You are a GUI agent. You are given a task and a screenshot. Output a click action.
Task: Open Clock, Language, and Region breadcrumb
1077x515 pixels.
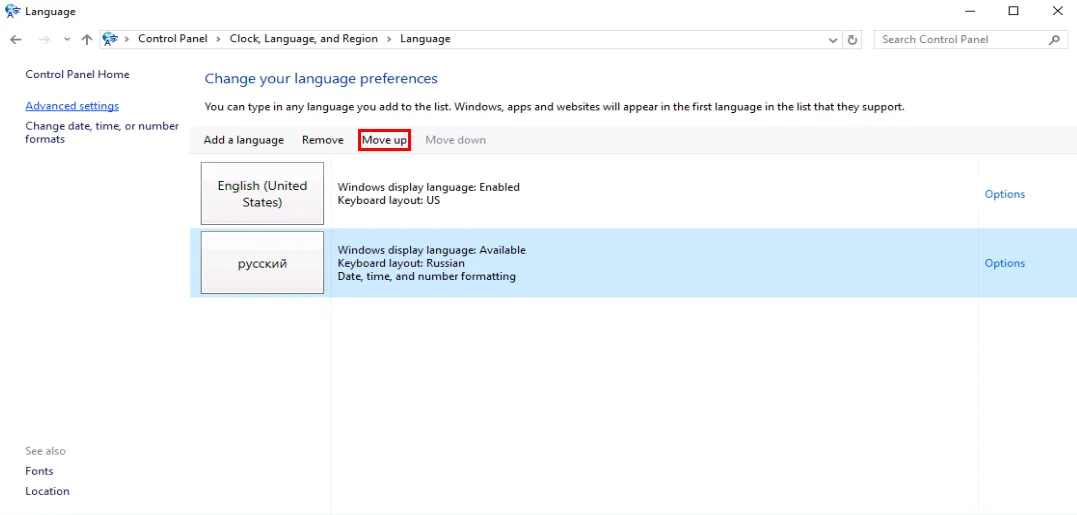pos(303,39)
